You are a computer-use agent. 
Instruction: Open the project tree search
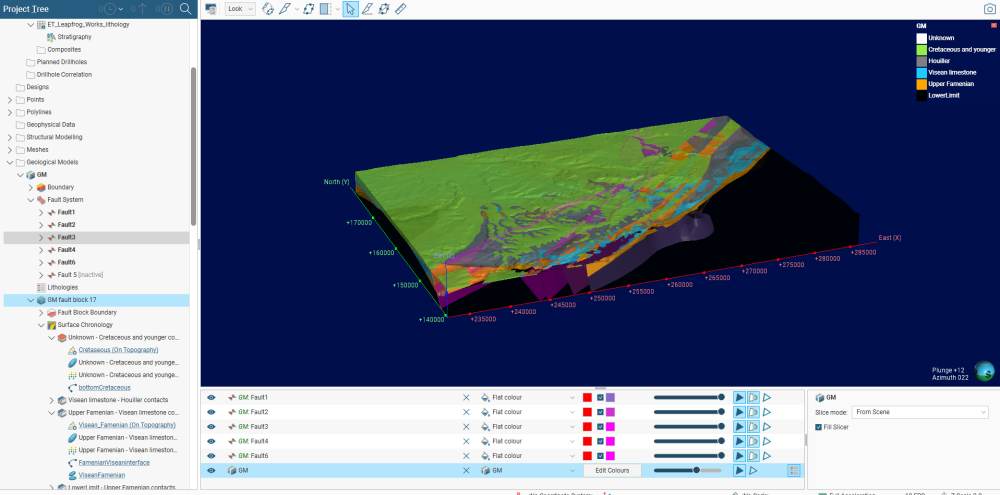click(x=185, y=9)
